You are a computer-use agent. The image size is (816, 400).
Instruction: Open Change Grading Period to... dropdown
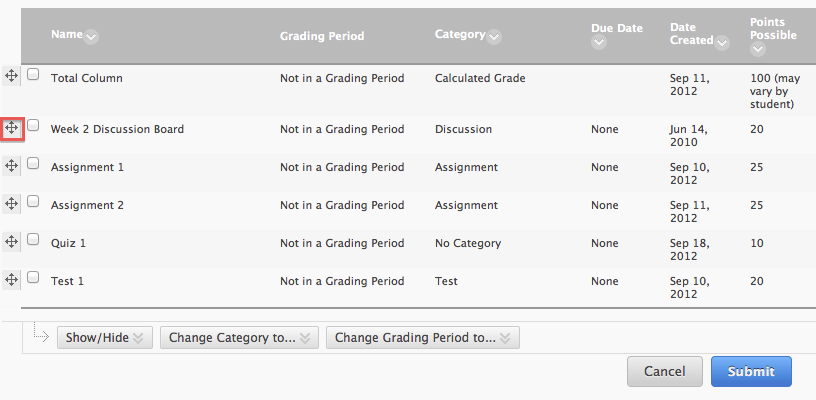(x=422, y=338)
